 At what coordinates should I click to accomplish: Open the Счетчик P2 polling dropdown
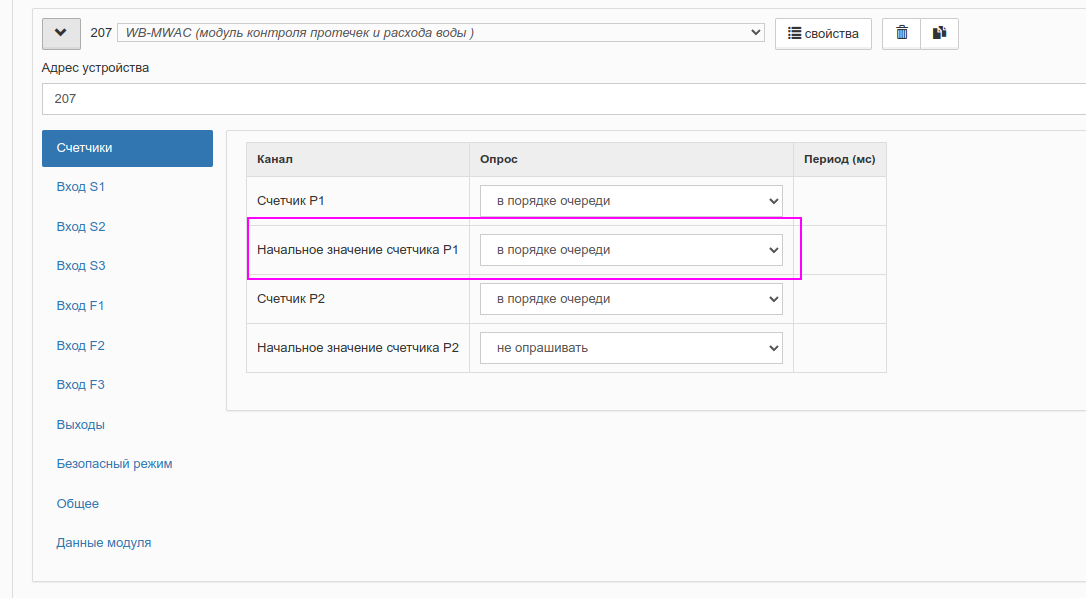(631, 299)
